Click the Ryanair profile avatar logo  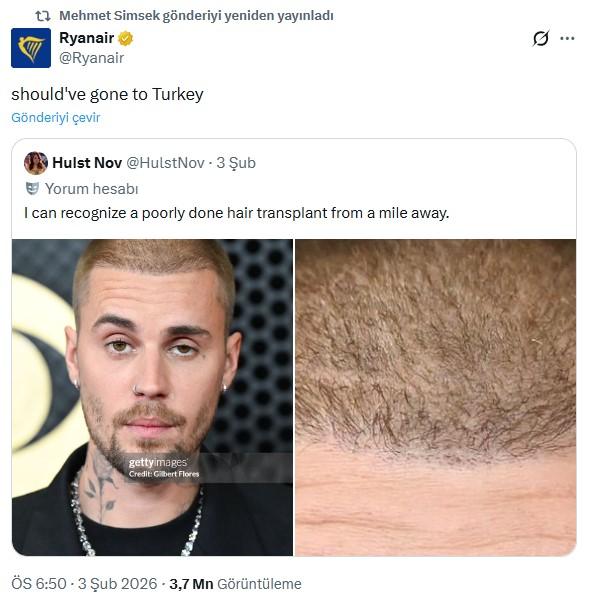[x=31, y=48]
